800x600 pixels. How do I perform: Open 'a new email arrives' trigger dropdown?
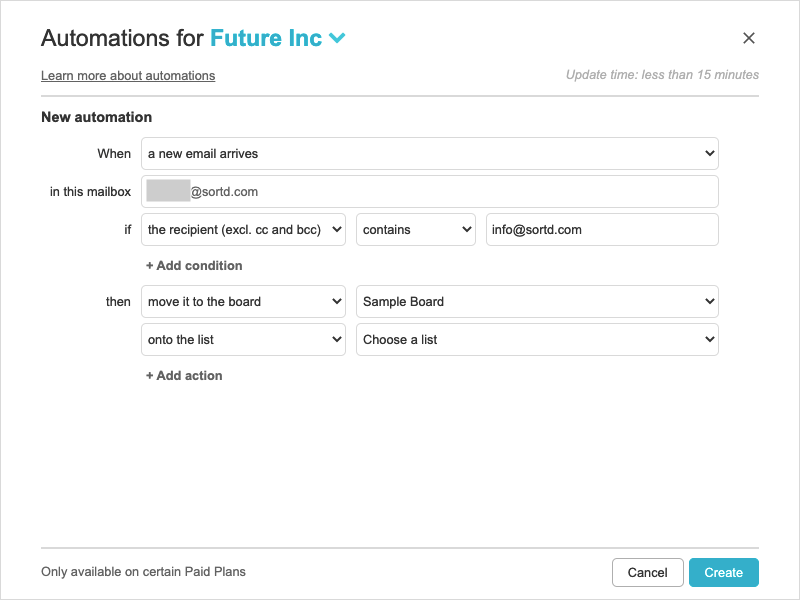(430, 154)
